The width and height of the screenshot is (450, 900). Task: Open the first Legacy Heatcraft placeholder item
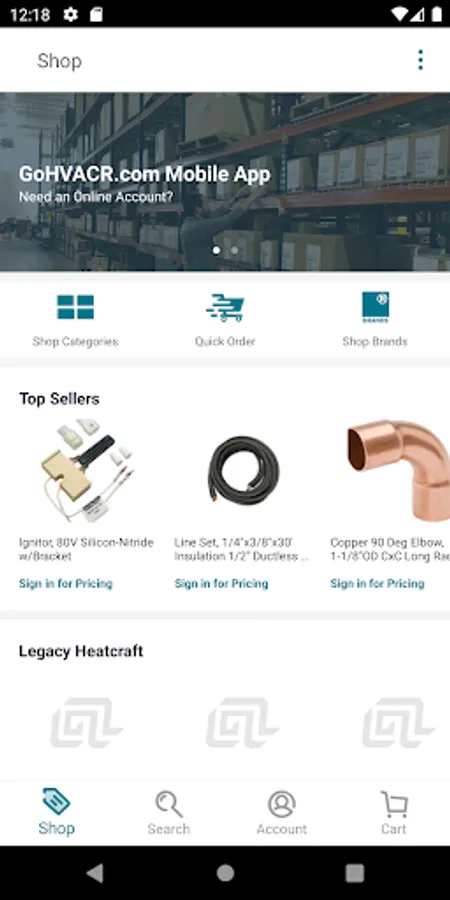pos(86,723)
